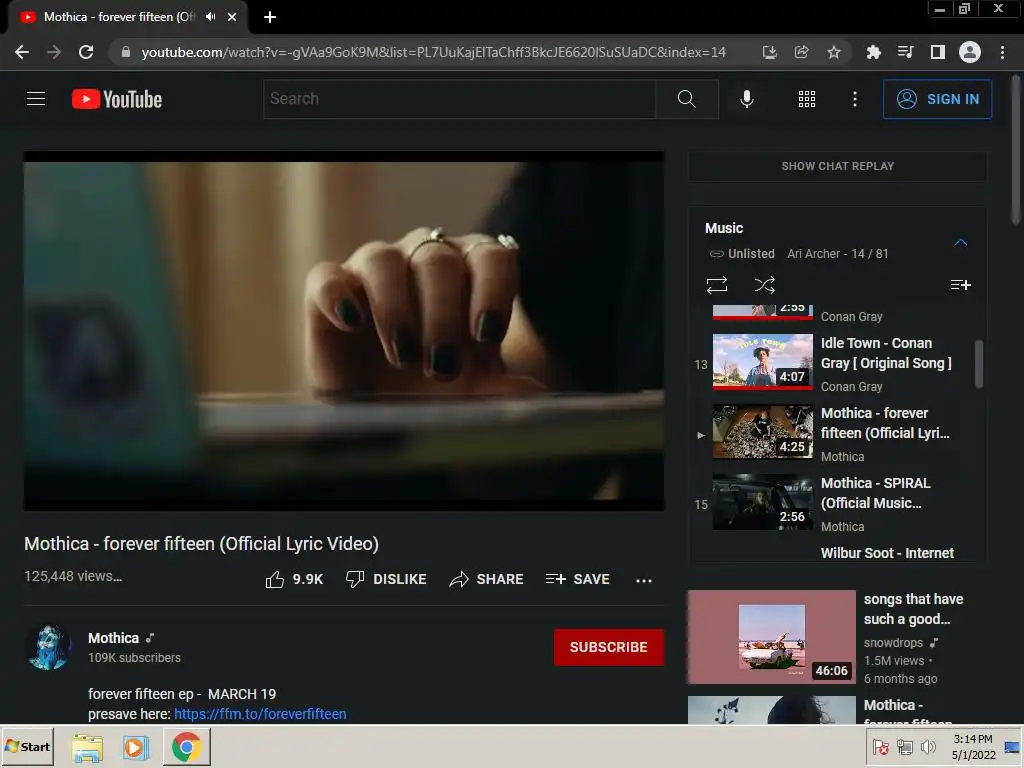Click SHOW CHAT REPLAY

(x=837, y=166)
